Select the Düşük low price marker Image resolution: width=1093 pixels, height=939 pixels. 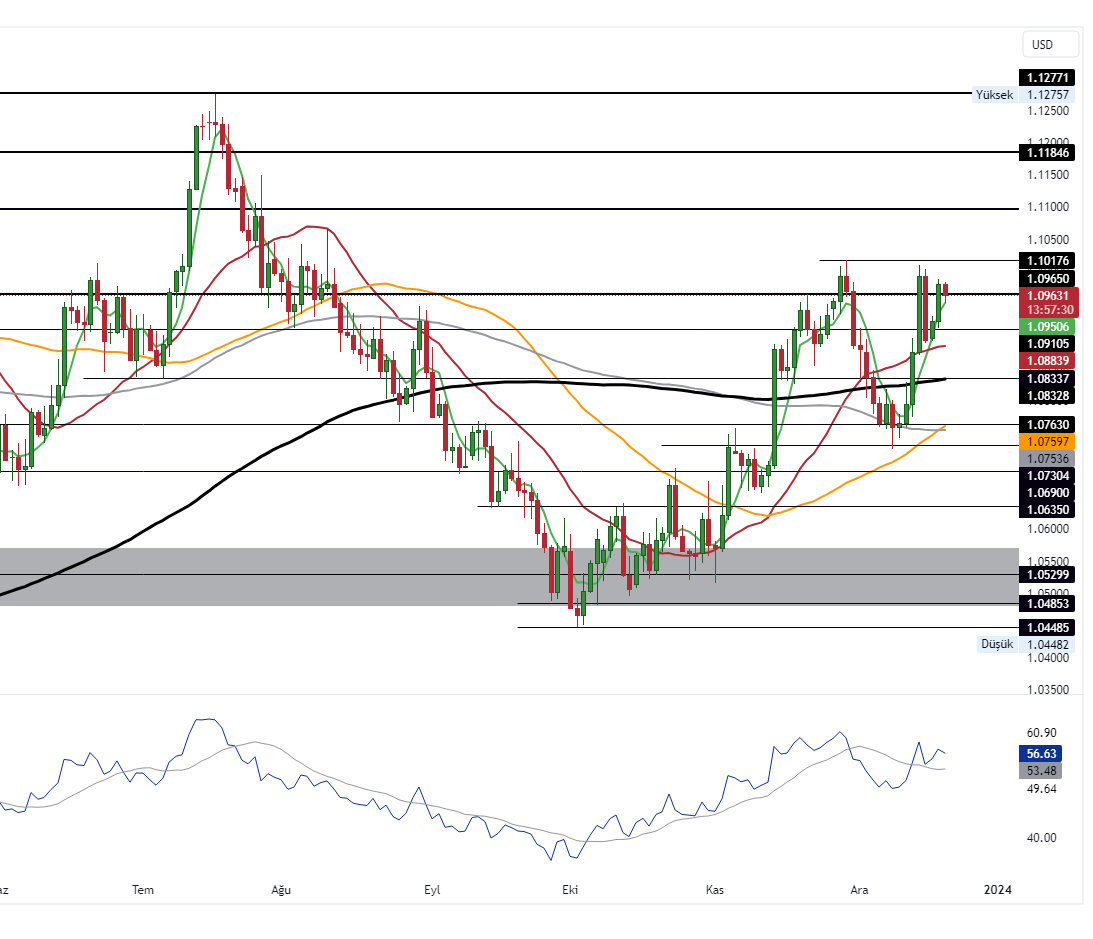pos(996,644)
